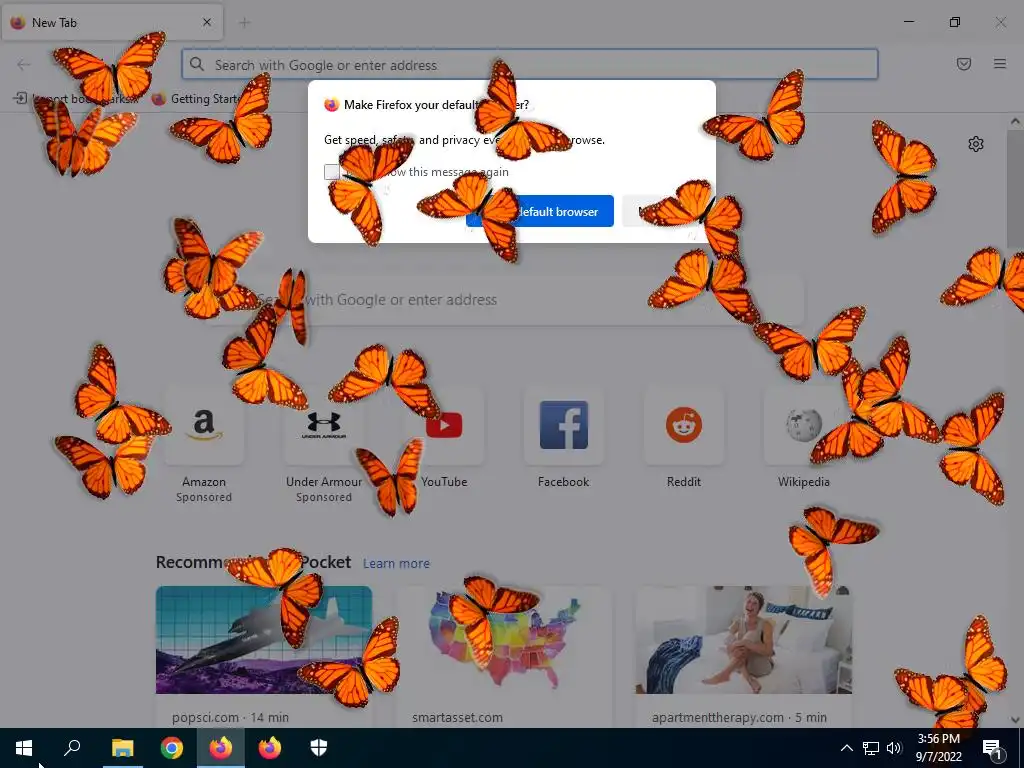The height and width of the screenshot is (768, 1024).
Task: Open the YouTube shortcut tile
Action: 444,425
